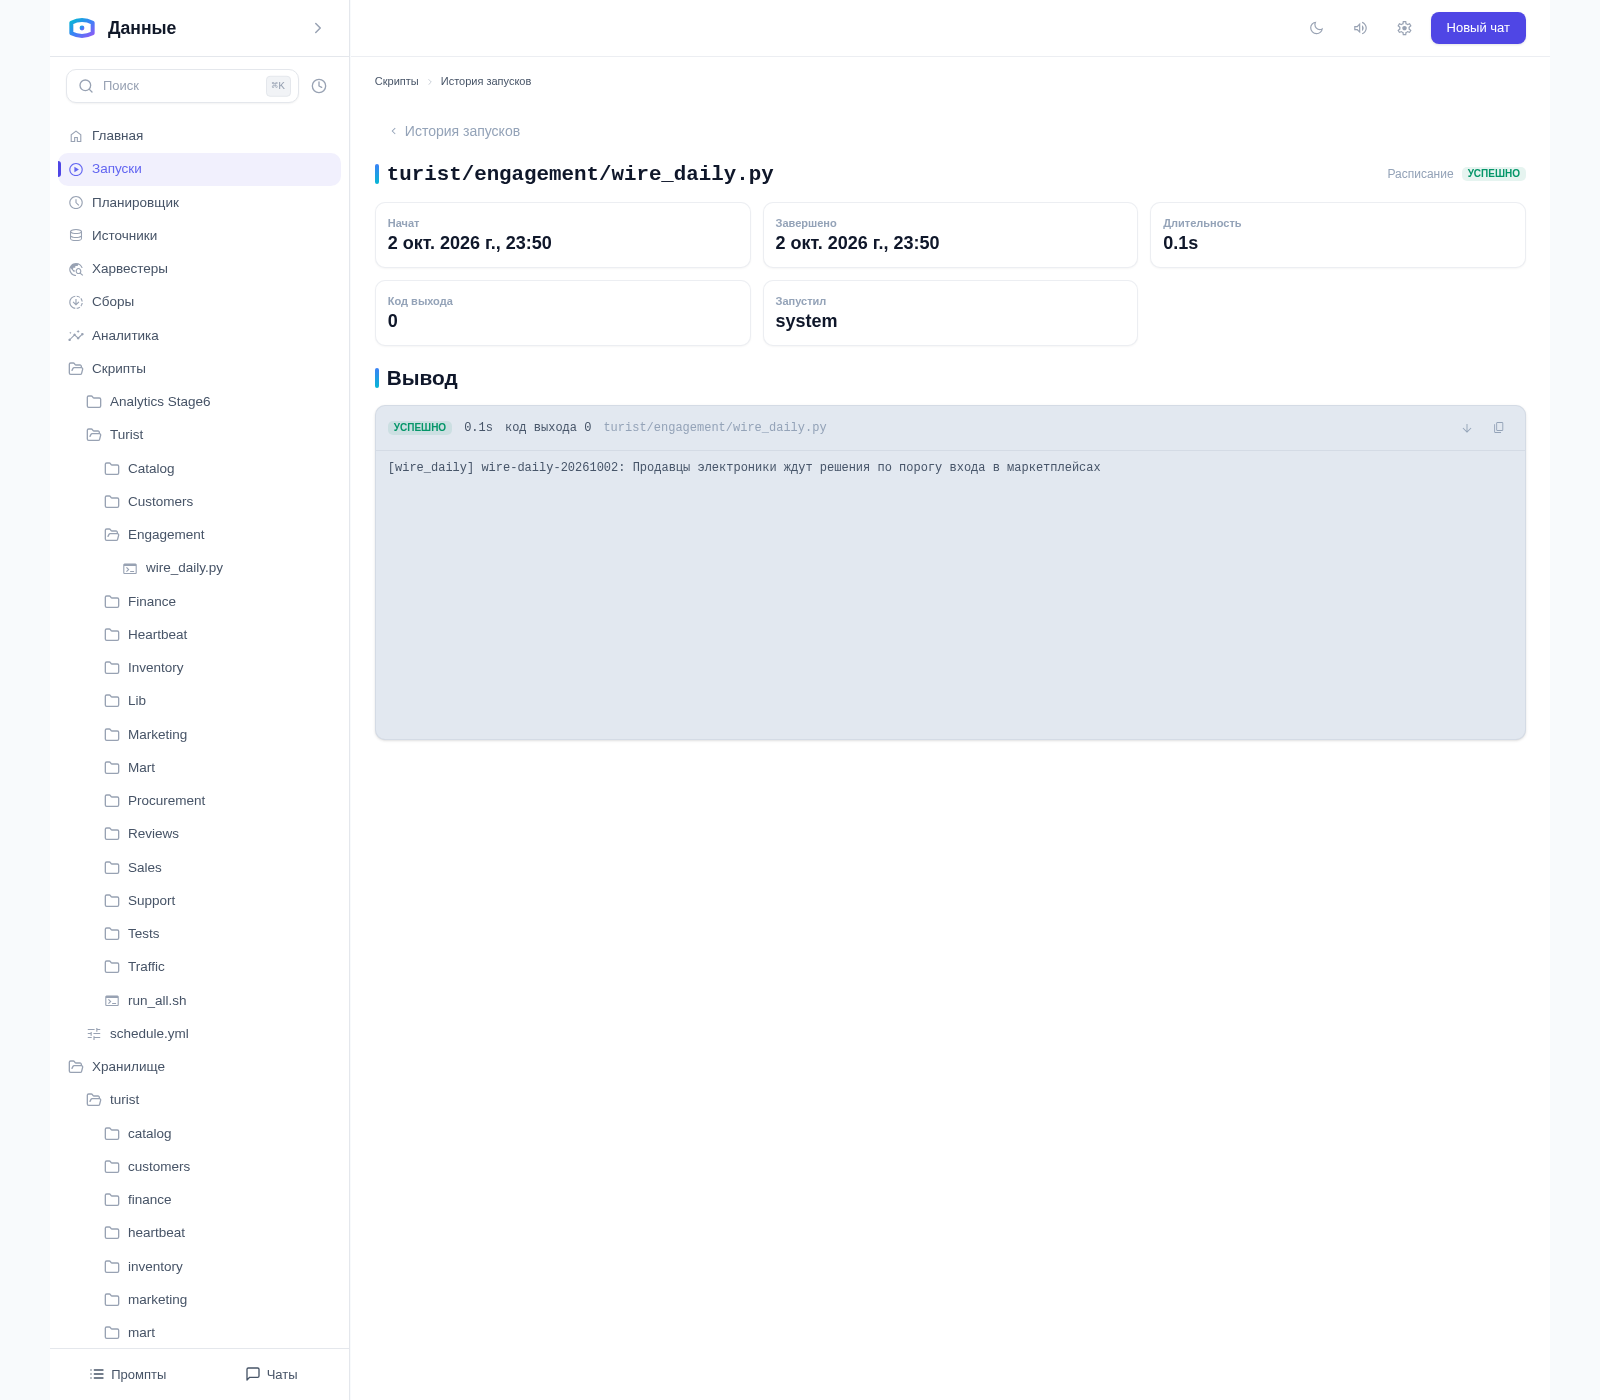Screen dimensions: 1600x1400
Task: Click the Харвестеры icon
Action: [x=76, y=269]
